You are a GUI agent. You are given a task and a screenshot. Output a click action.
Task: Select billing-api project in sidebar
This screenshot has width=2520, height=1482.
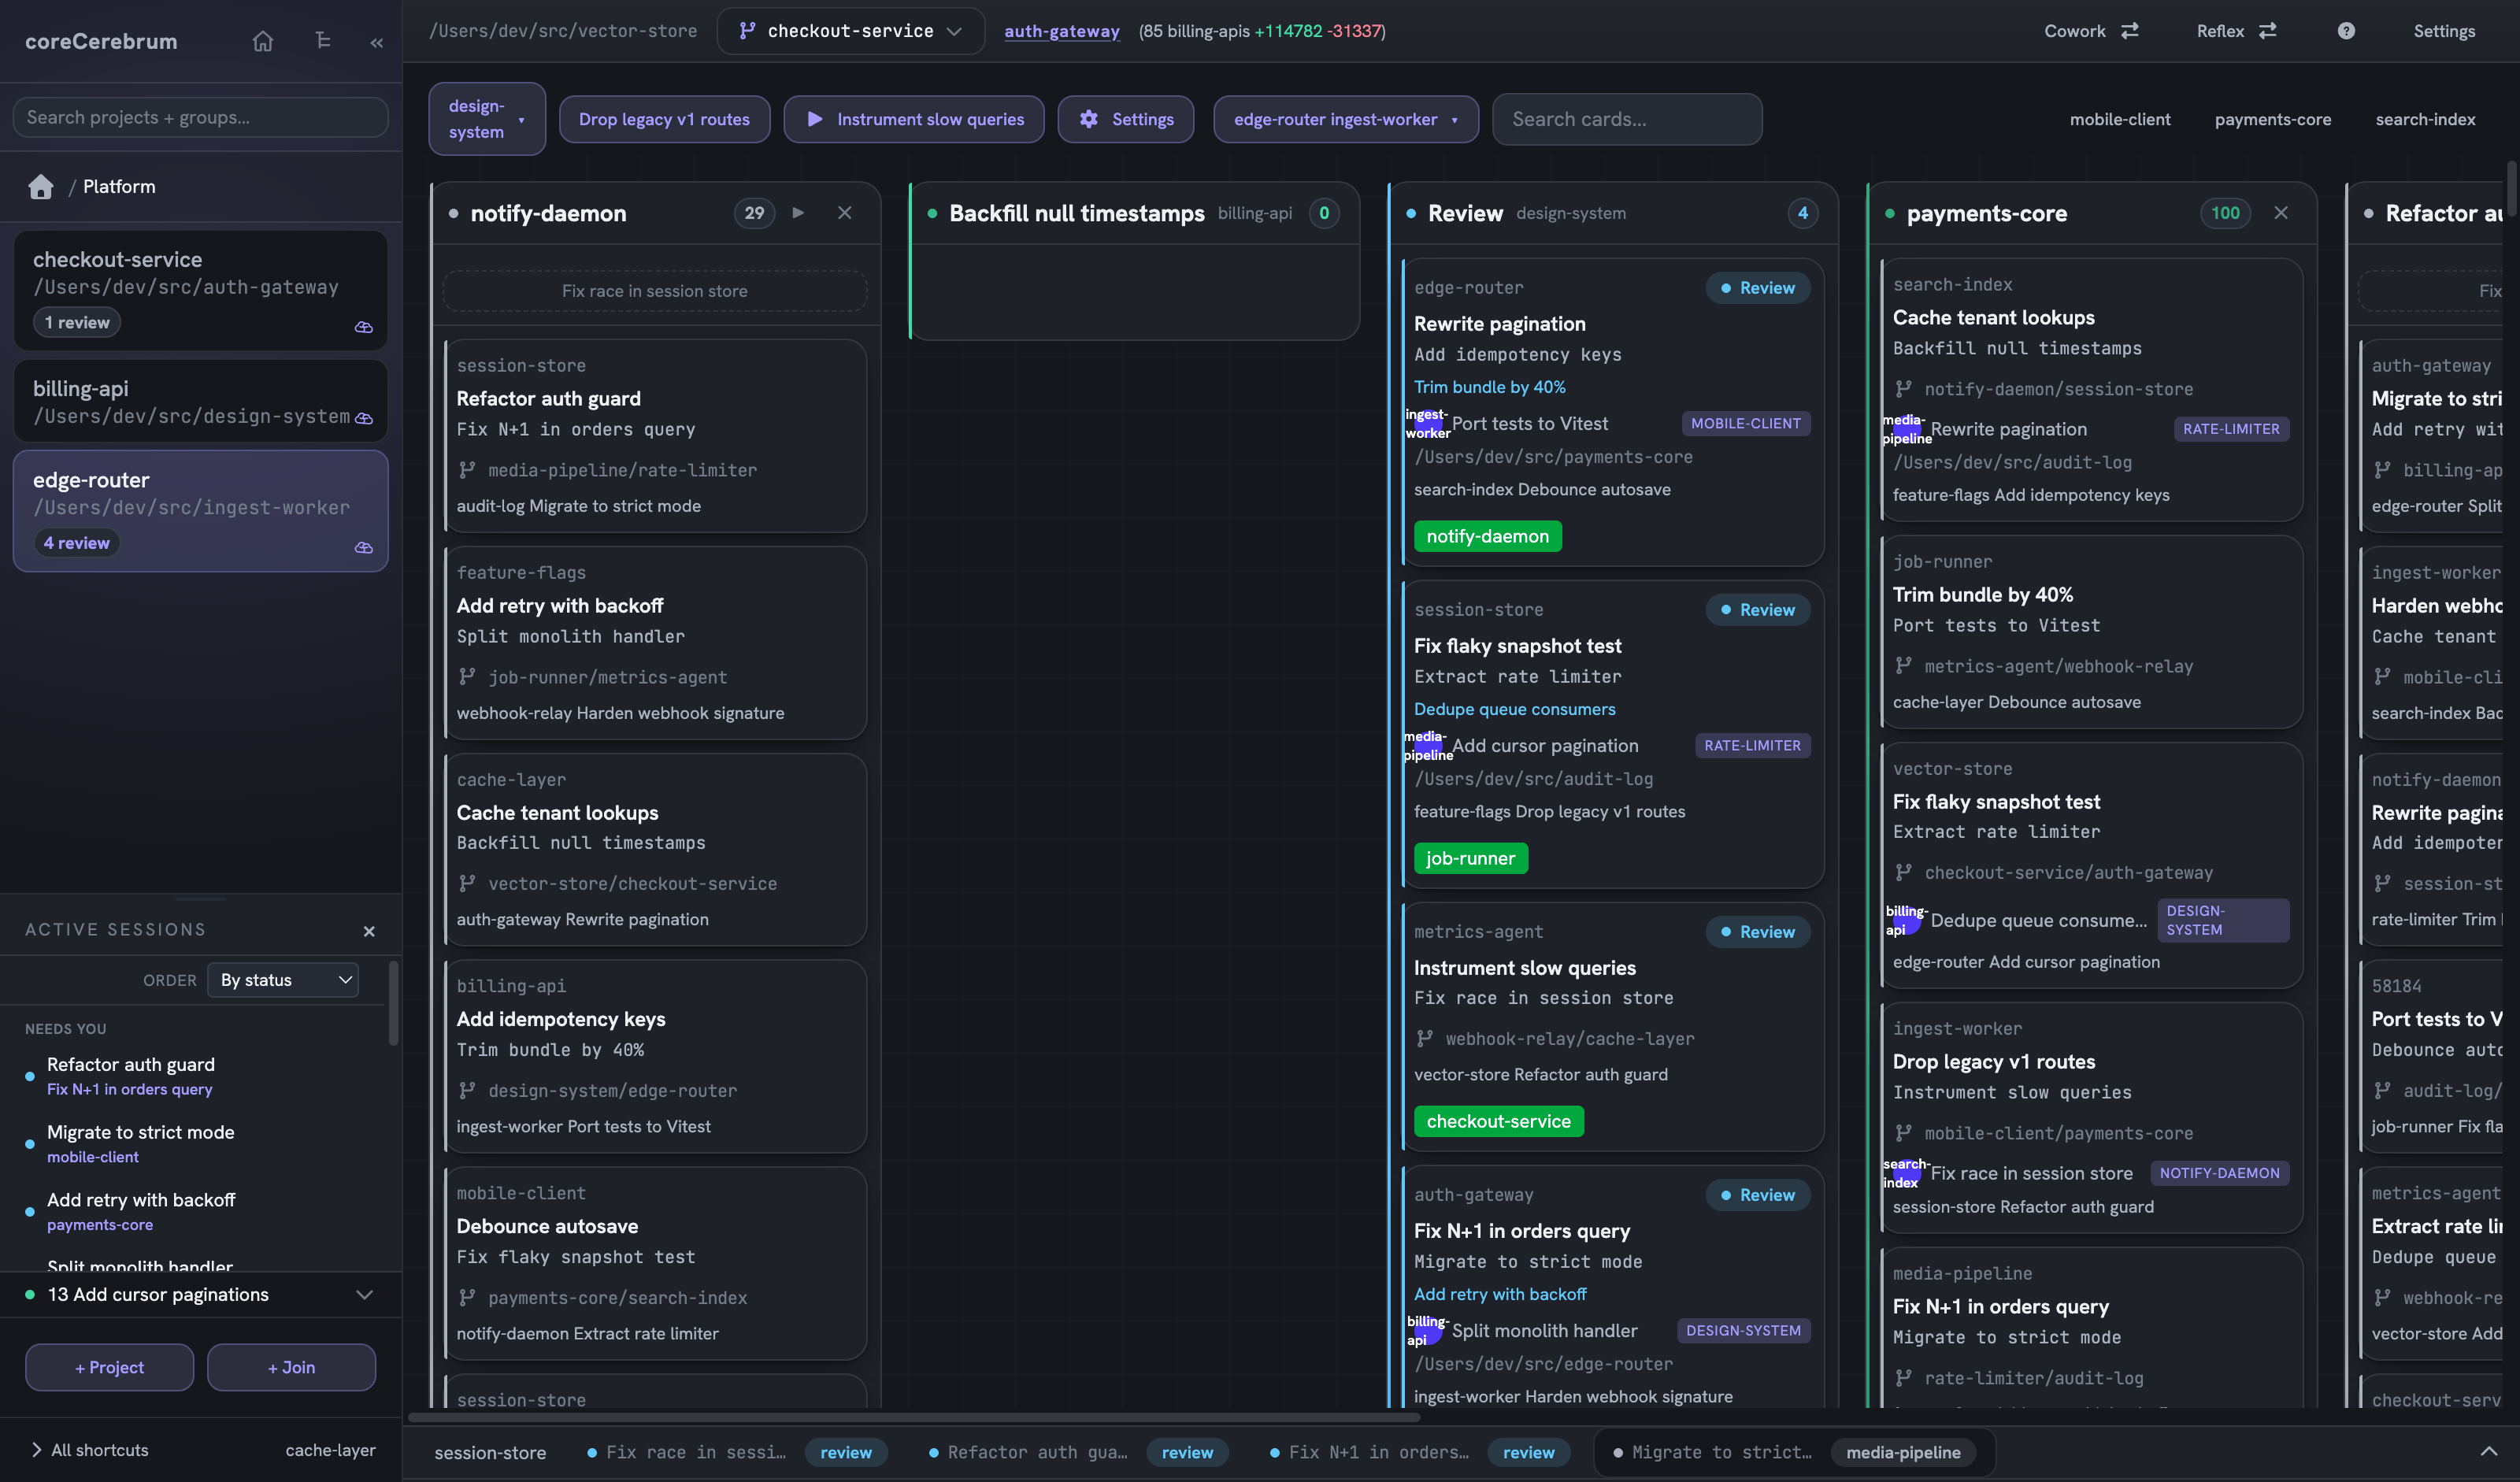200,401
